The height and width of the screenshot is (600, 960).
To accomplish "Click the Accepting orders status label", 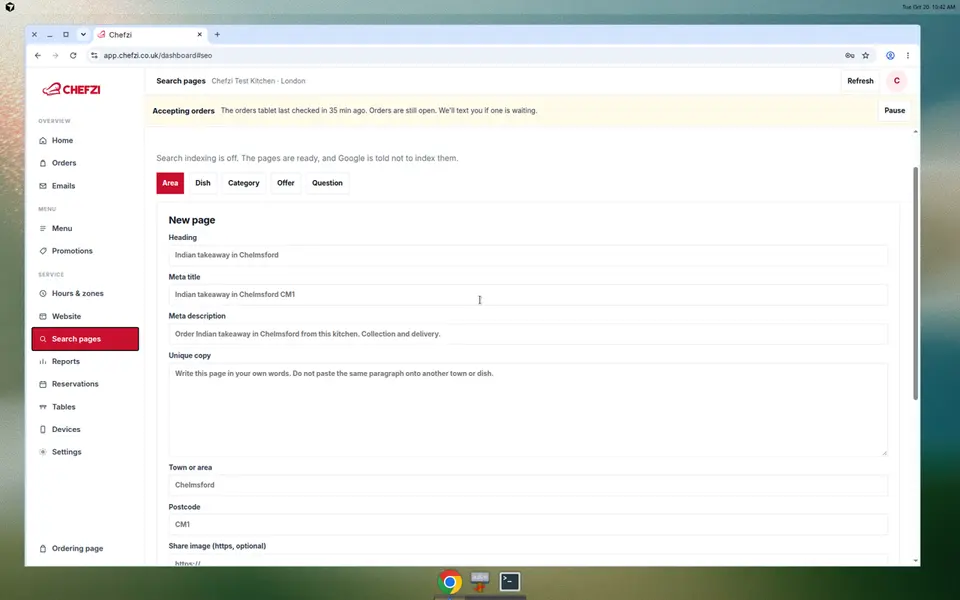I will coord(183,111).
